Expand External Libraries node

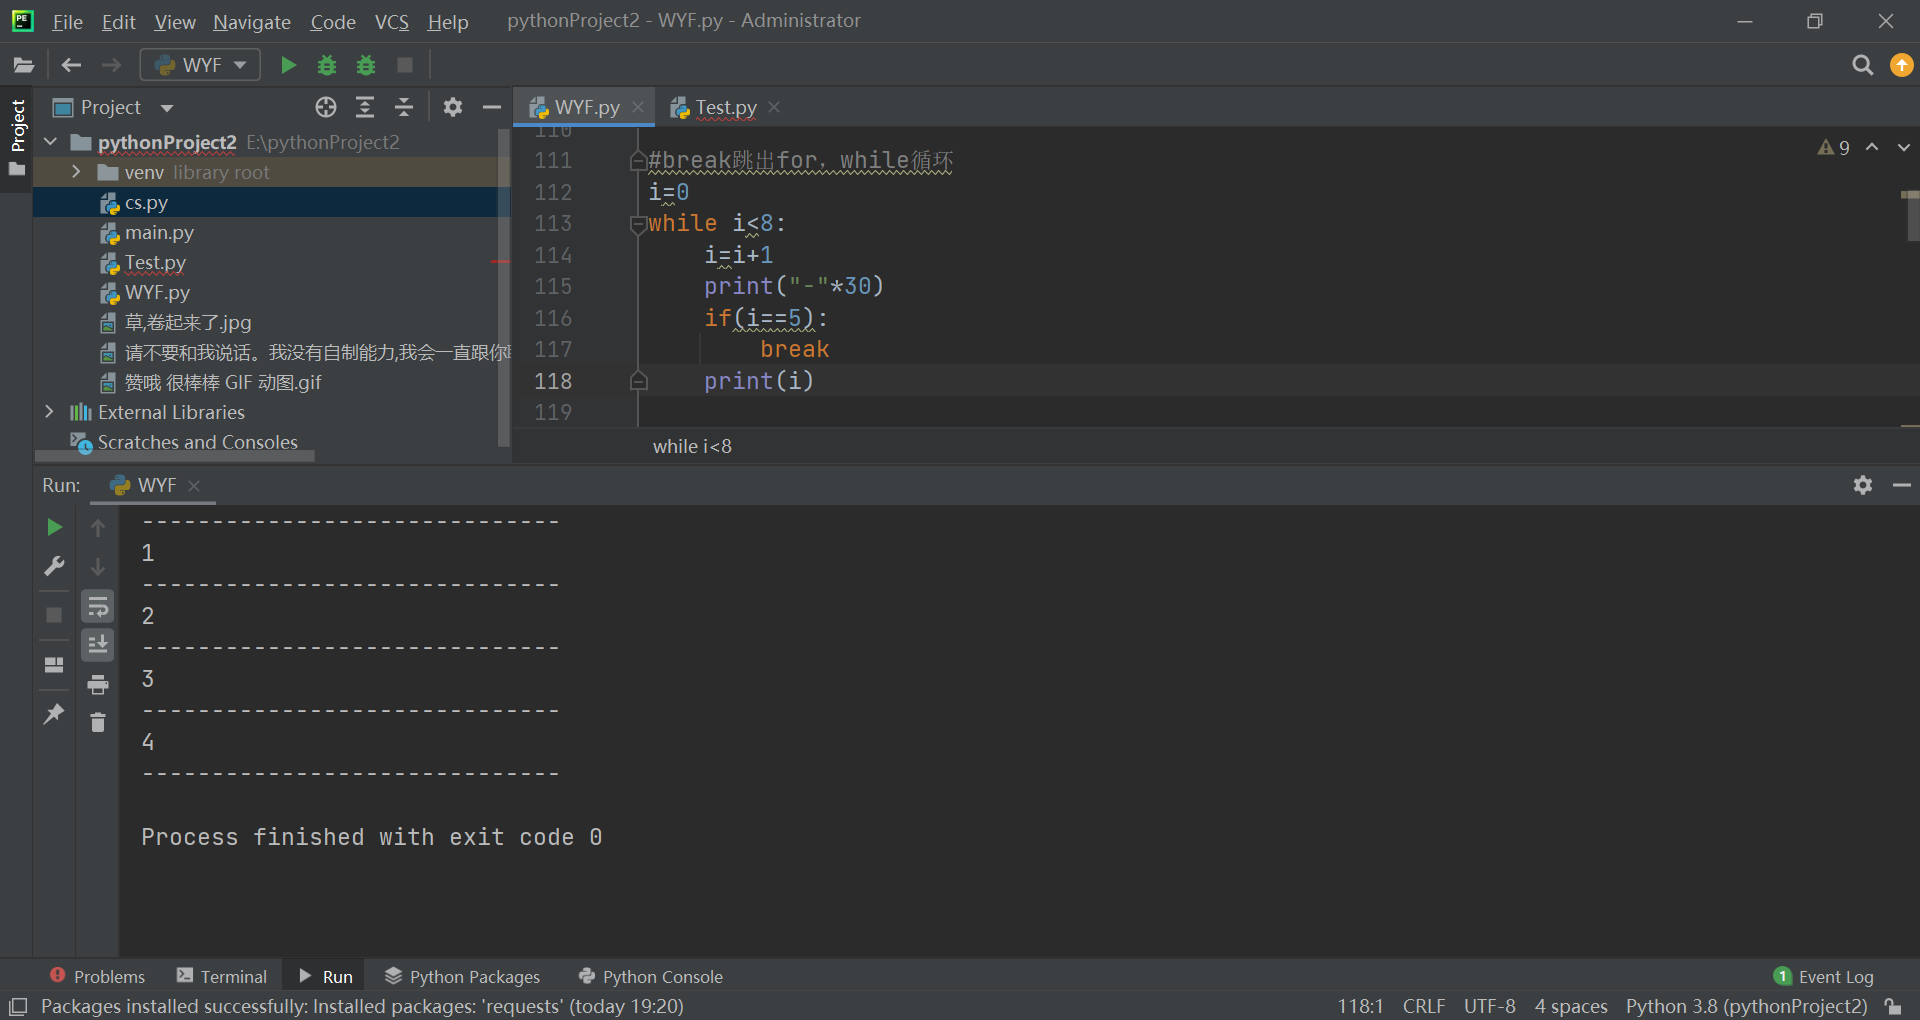point(49,412)
